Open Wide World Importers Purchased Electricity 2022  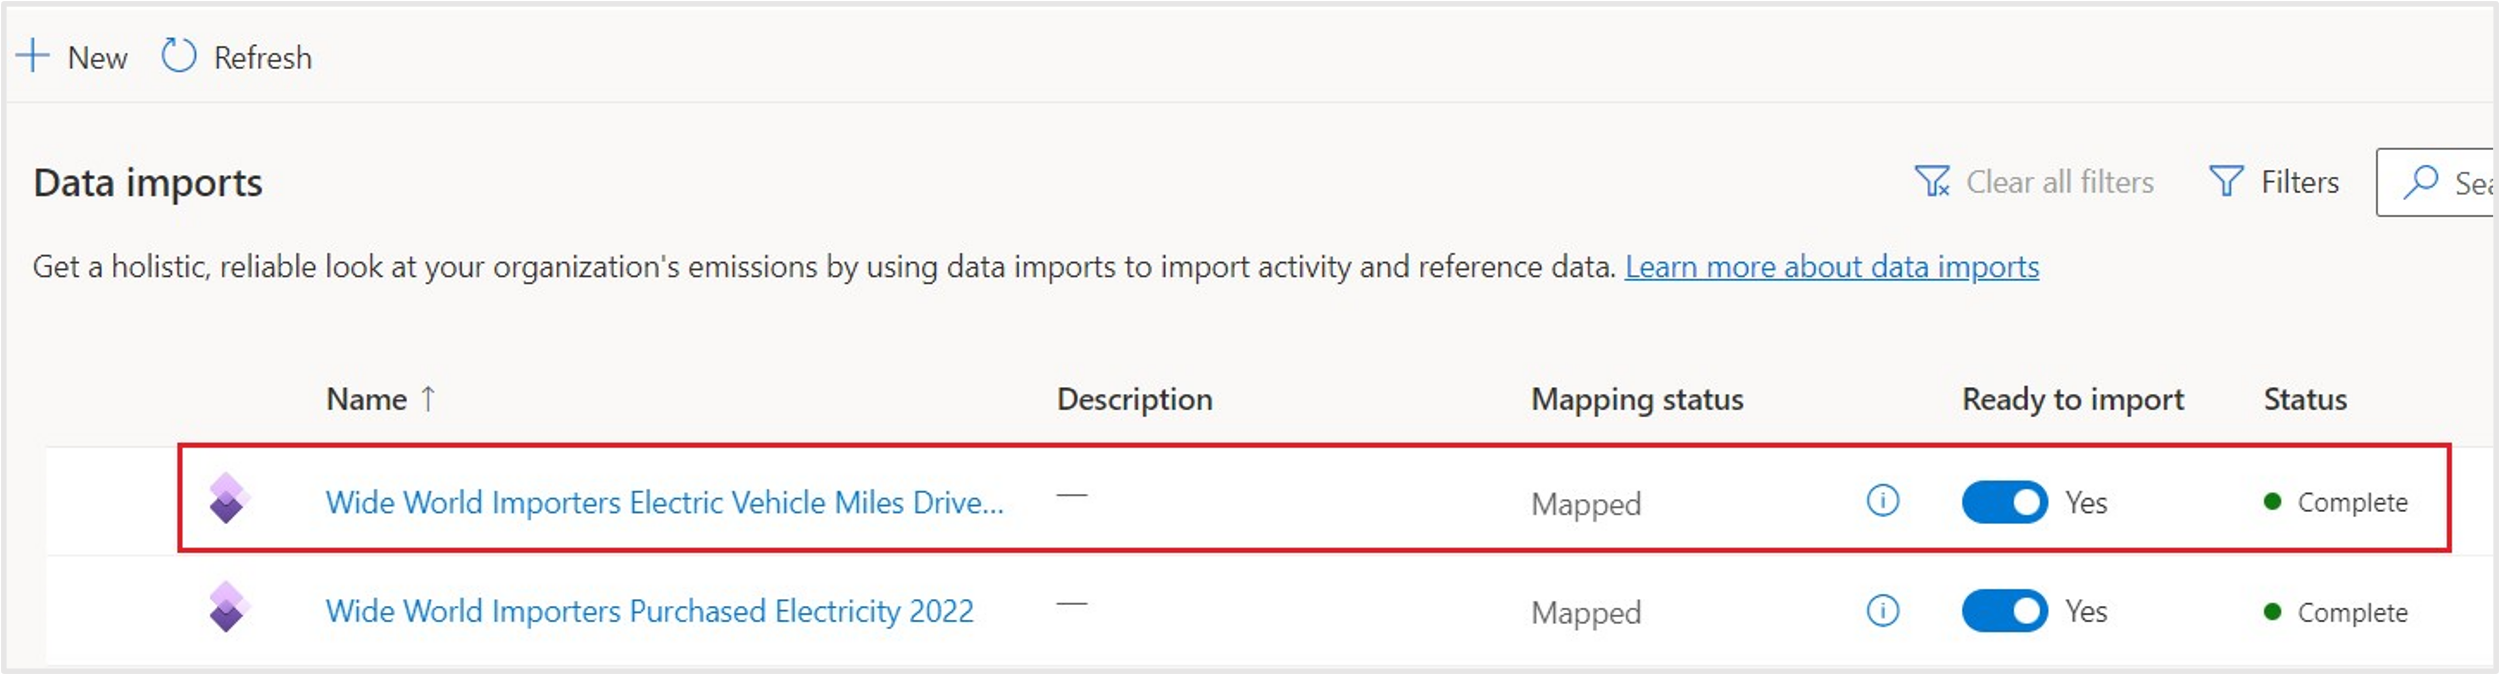point(649,611)
